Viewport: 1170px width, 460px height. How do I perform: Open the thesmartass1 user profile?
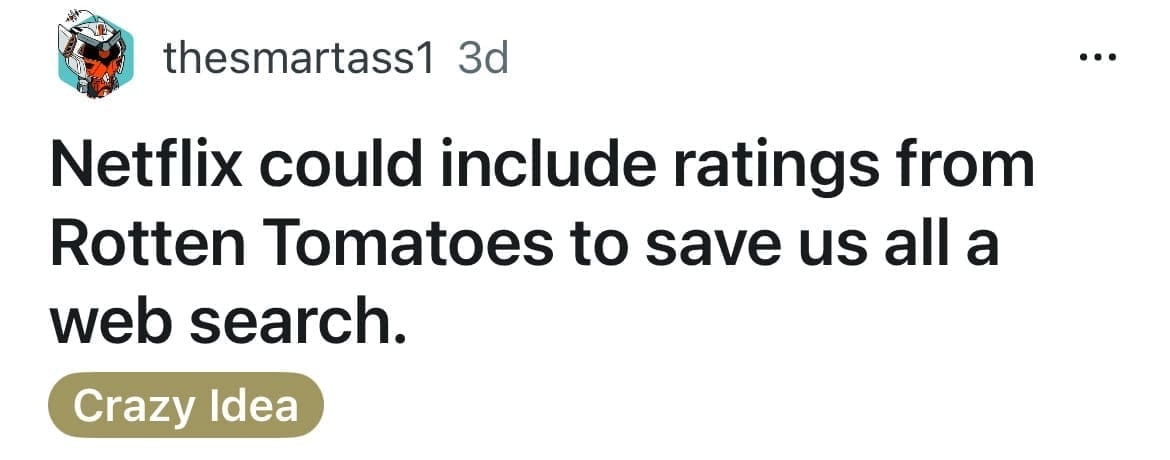pos(299,60)
